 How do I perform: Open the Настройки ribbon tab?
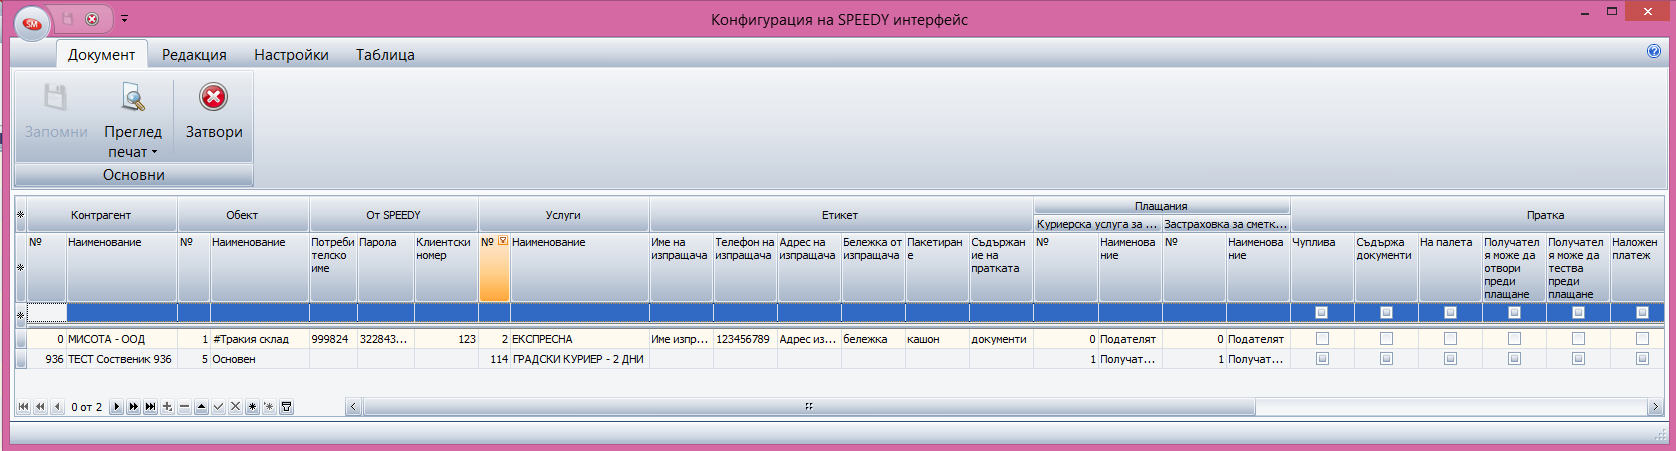point(291,55)
